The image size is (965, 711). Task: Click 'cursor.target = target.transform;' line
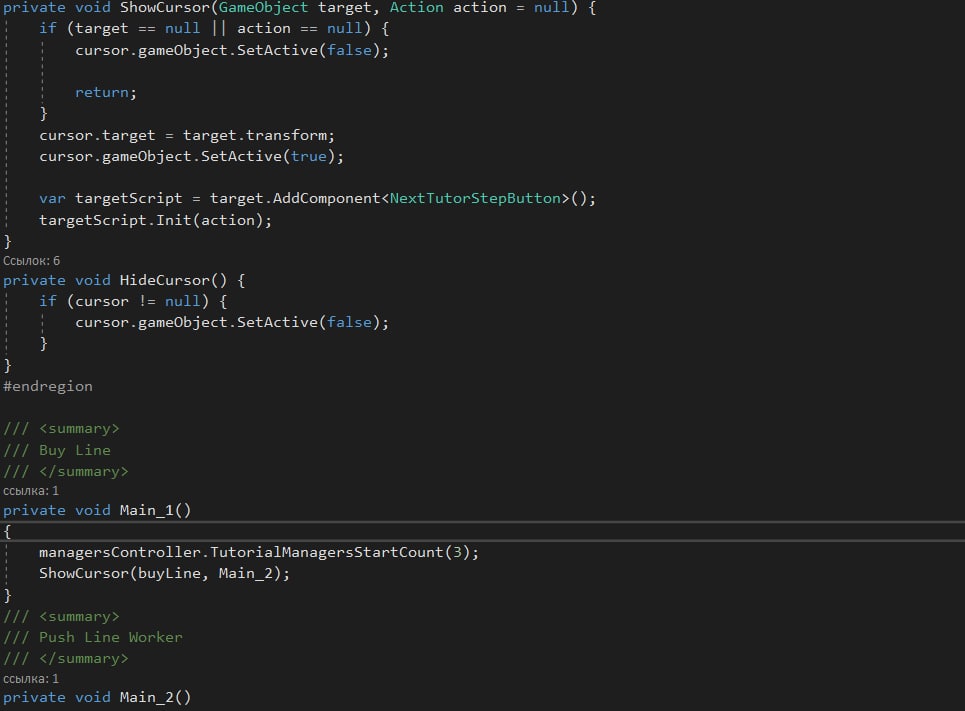187,135
